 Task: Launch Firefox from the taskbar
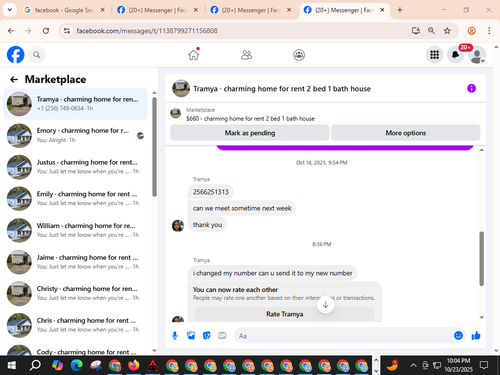[134, 366]
